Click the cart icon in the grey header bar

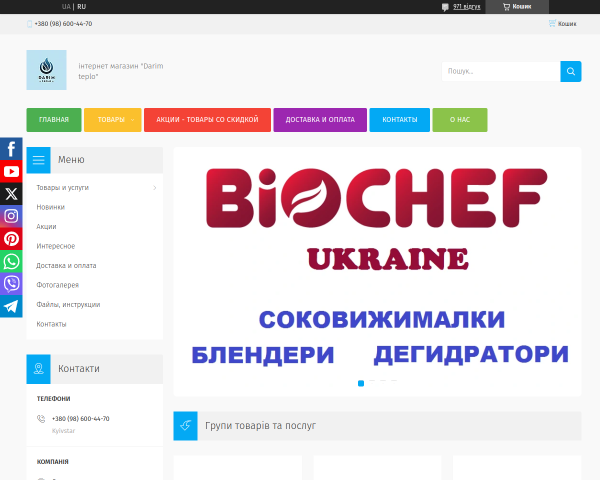pyautogui.click(x=552, y=23)
